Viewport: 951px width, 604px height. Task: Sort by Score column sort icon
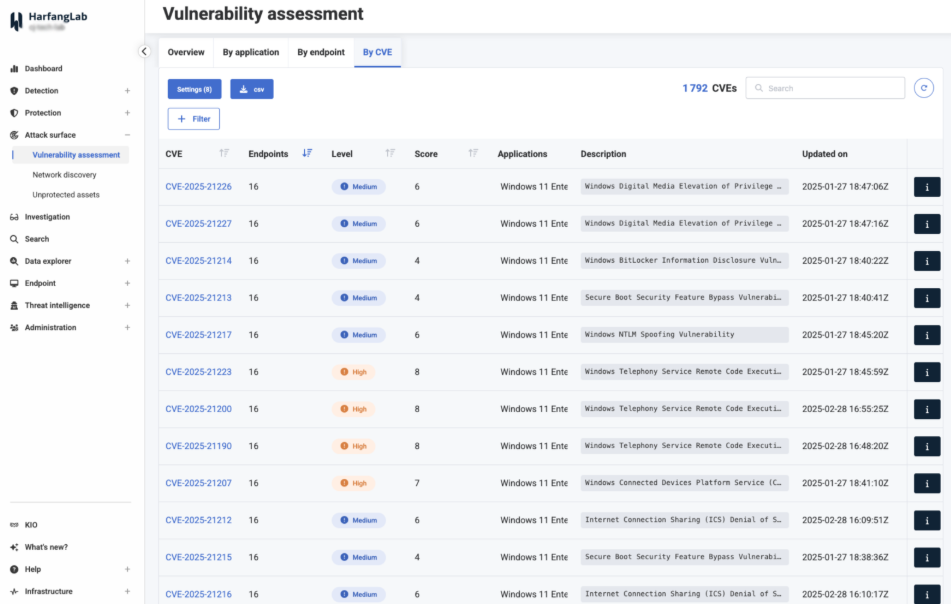(x=473, y=153)
